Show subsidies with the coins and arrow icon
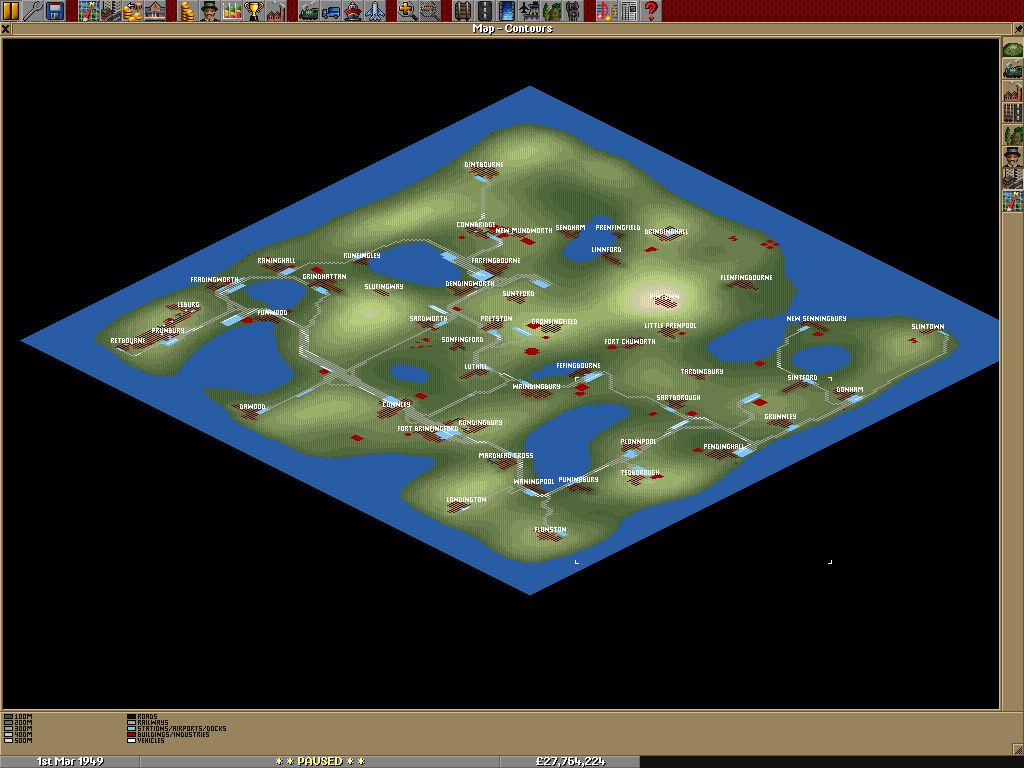1024x768 pixels. point(133,10)
